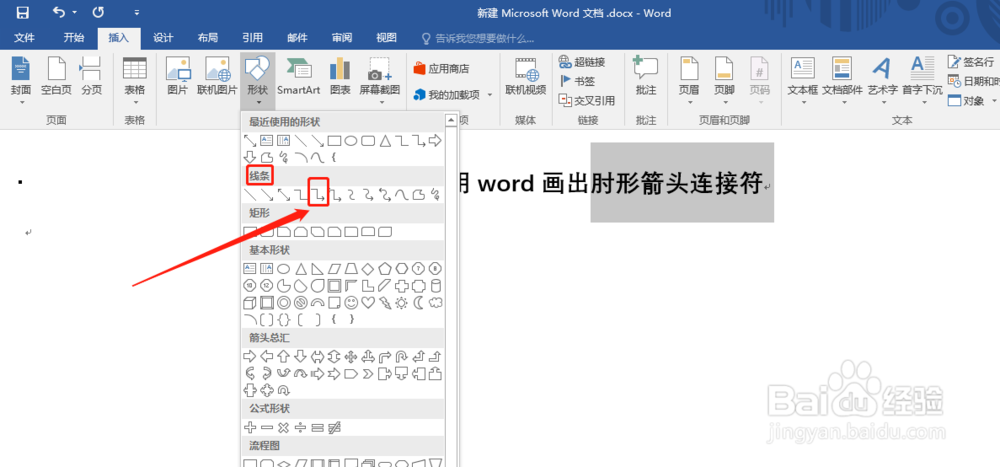1000x467 pixels.
Task: Pick the donut ring shape
Action: [x=284, y=302]
